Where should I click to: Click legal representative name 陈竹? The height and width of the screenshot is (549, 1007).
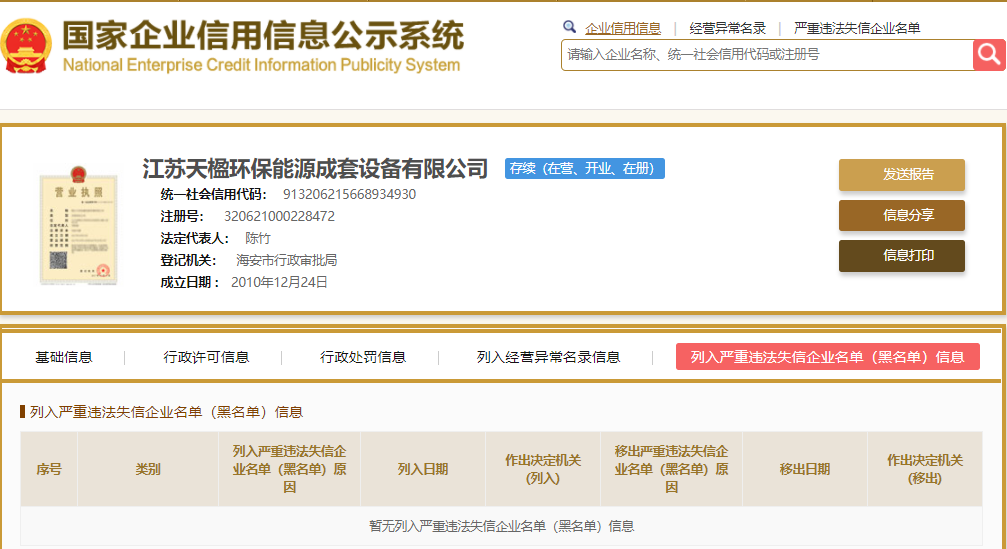(x=258, y=238)
